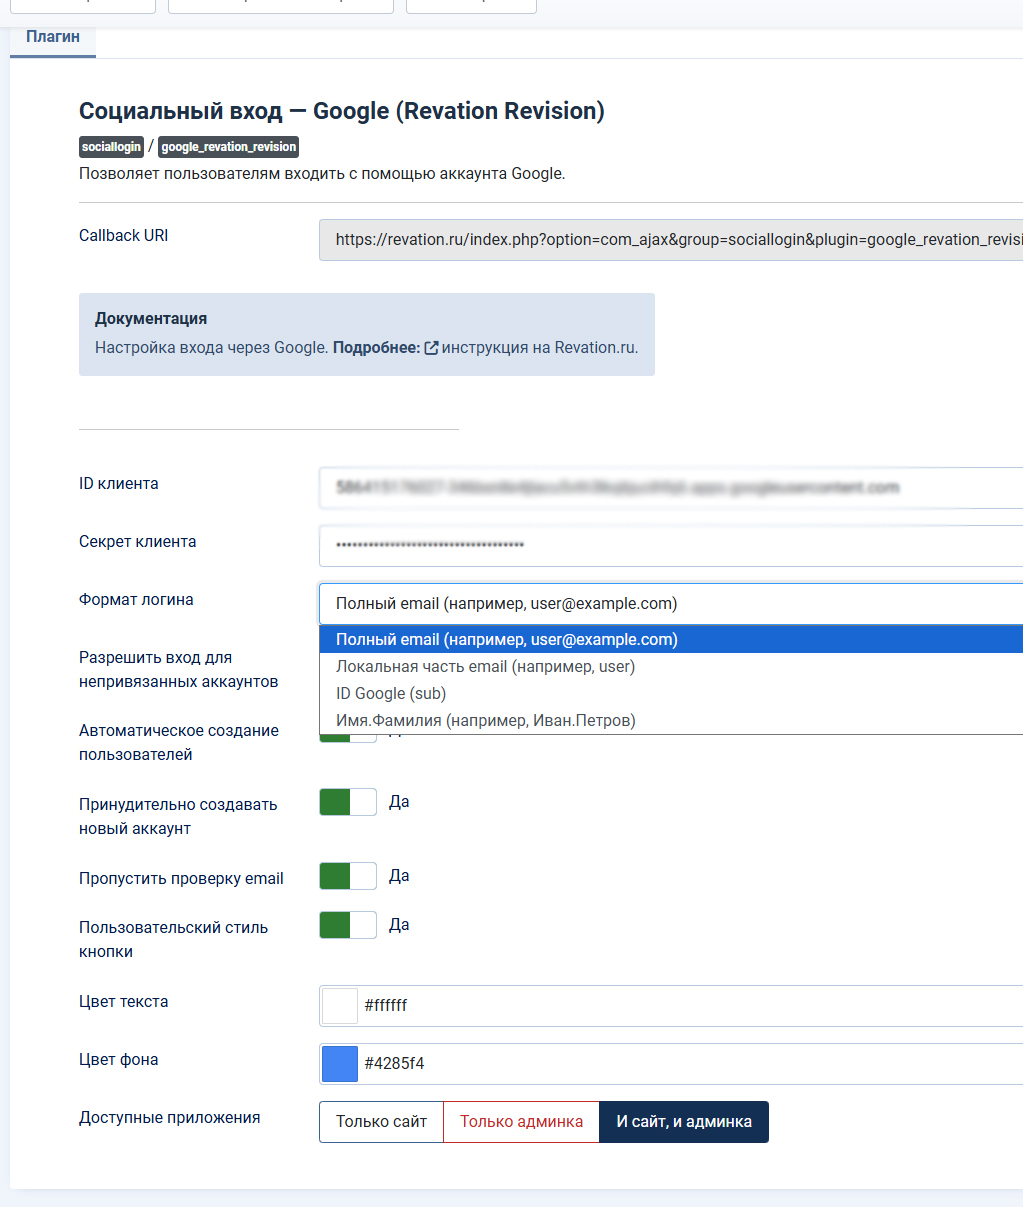
Task: Open the инструкция на Revation.ru link
Action: point(539,348)
